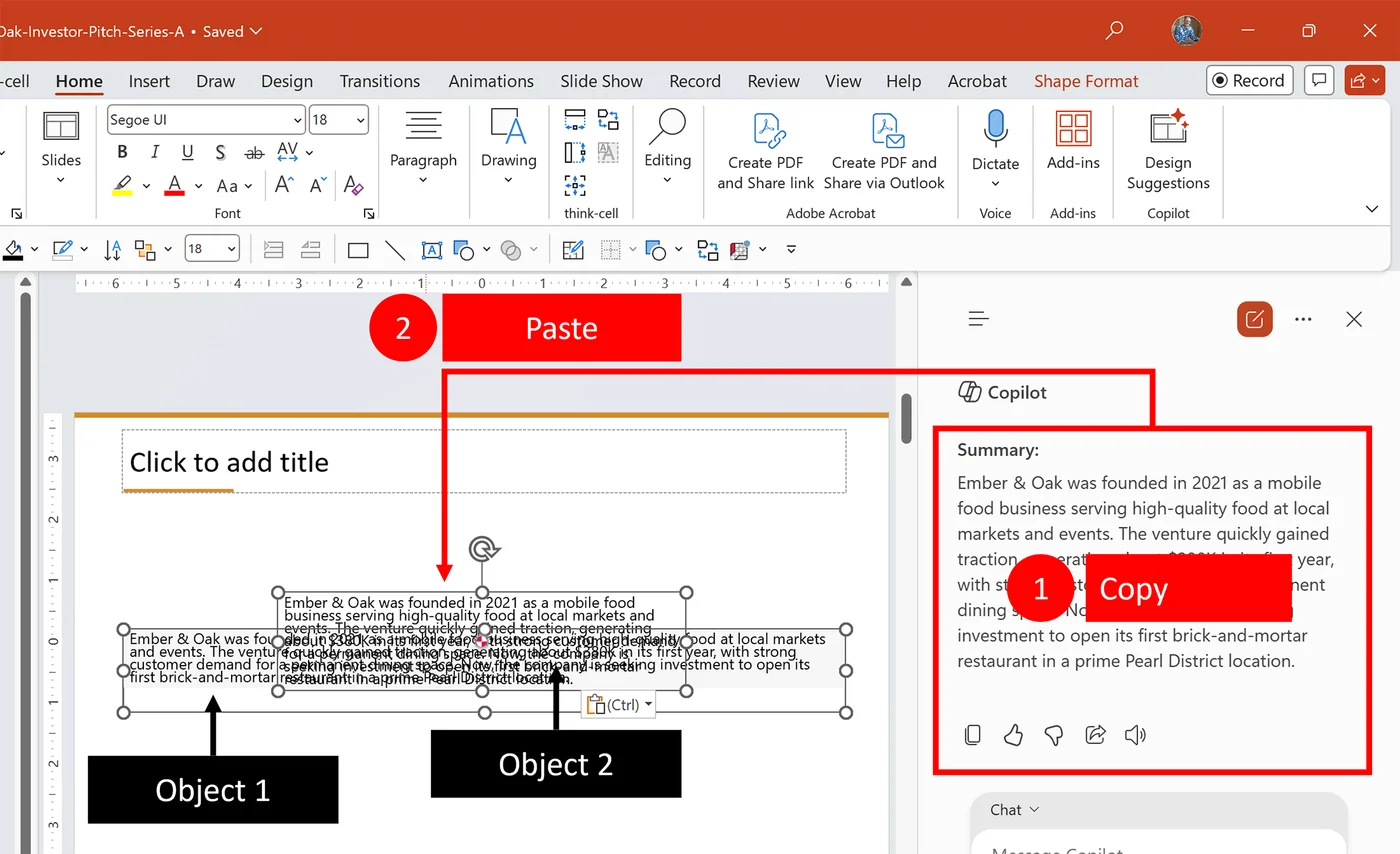This screenshot has height=854, width=1400.
Task: Read Copilot response aloud
Action: (1135, 735)
